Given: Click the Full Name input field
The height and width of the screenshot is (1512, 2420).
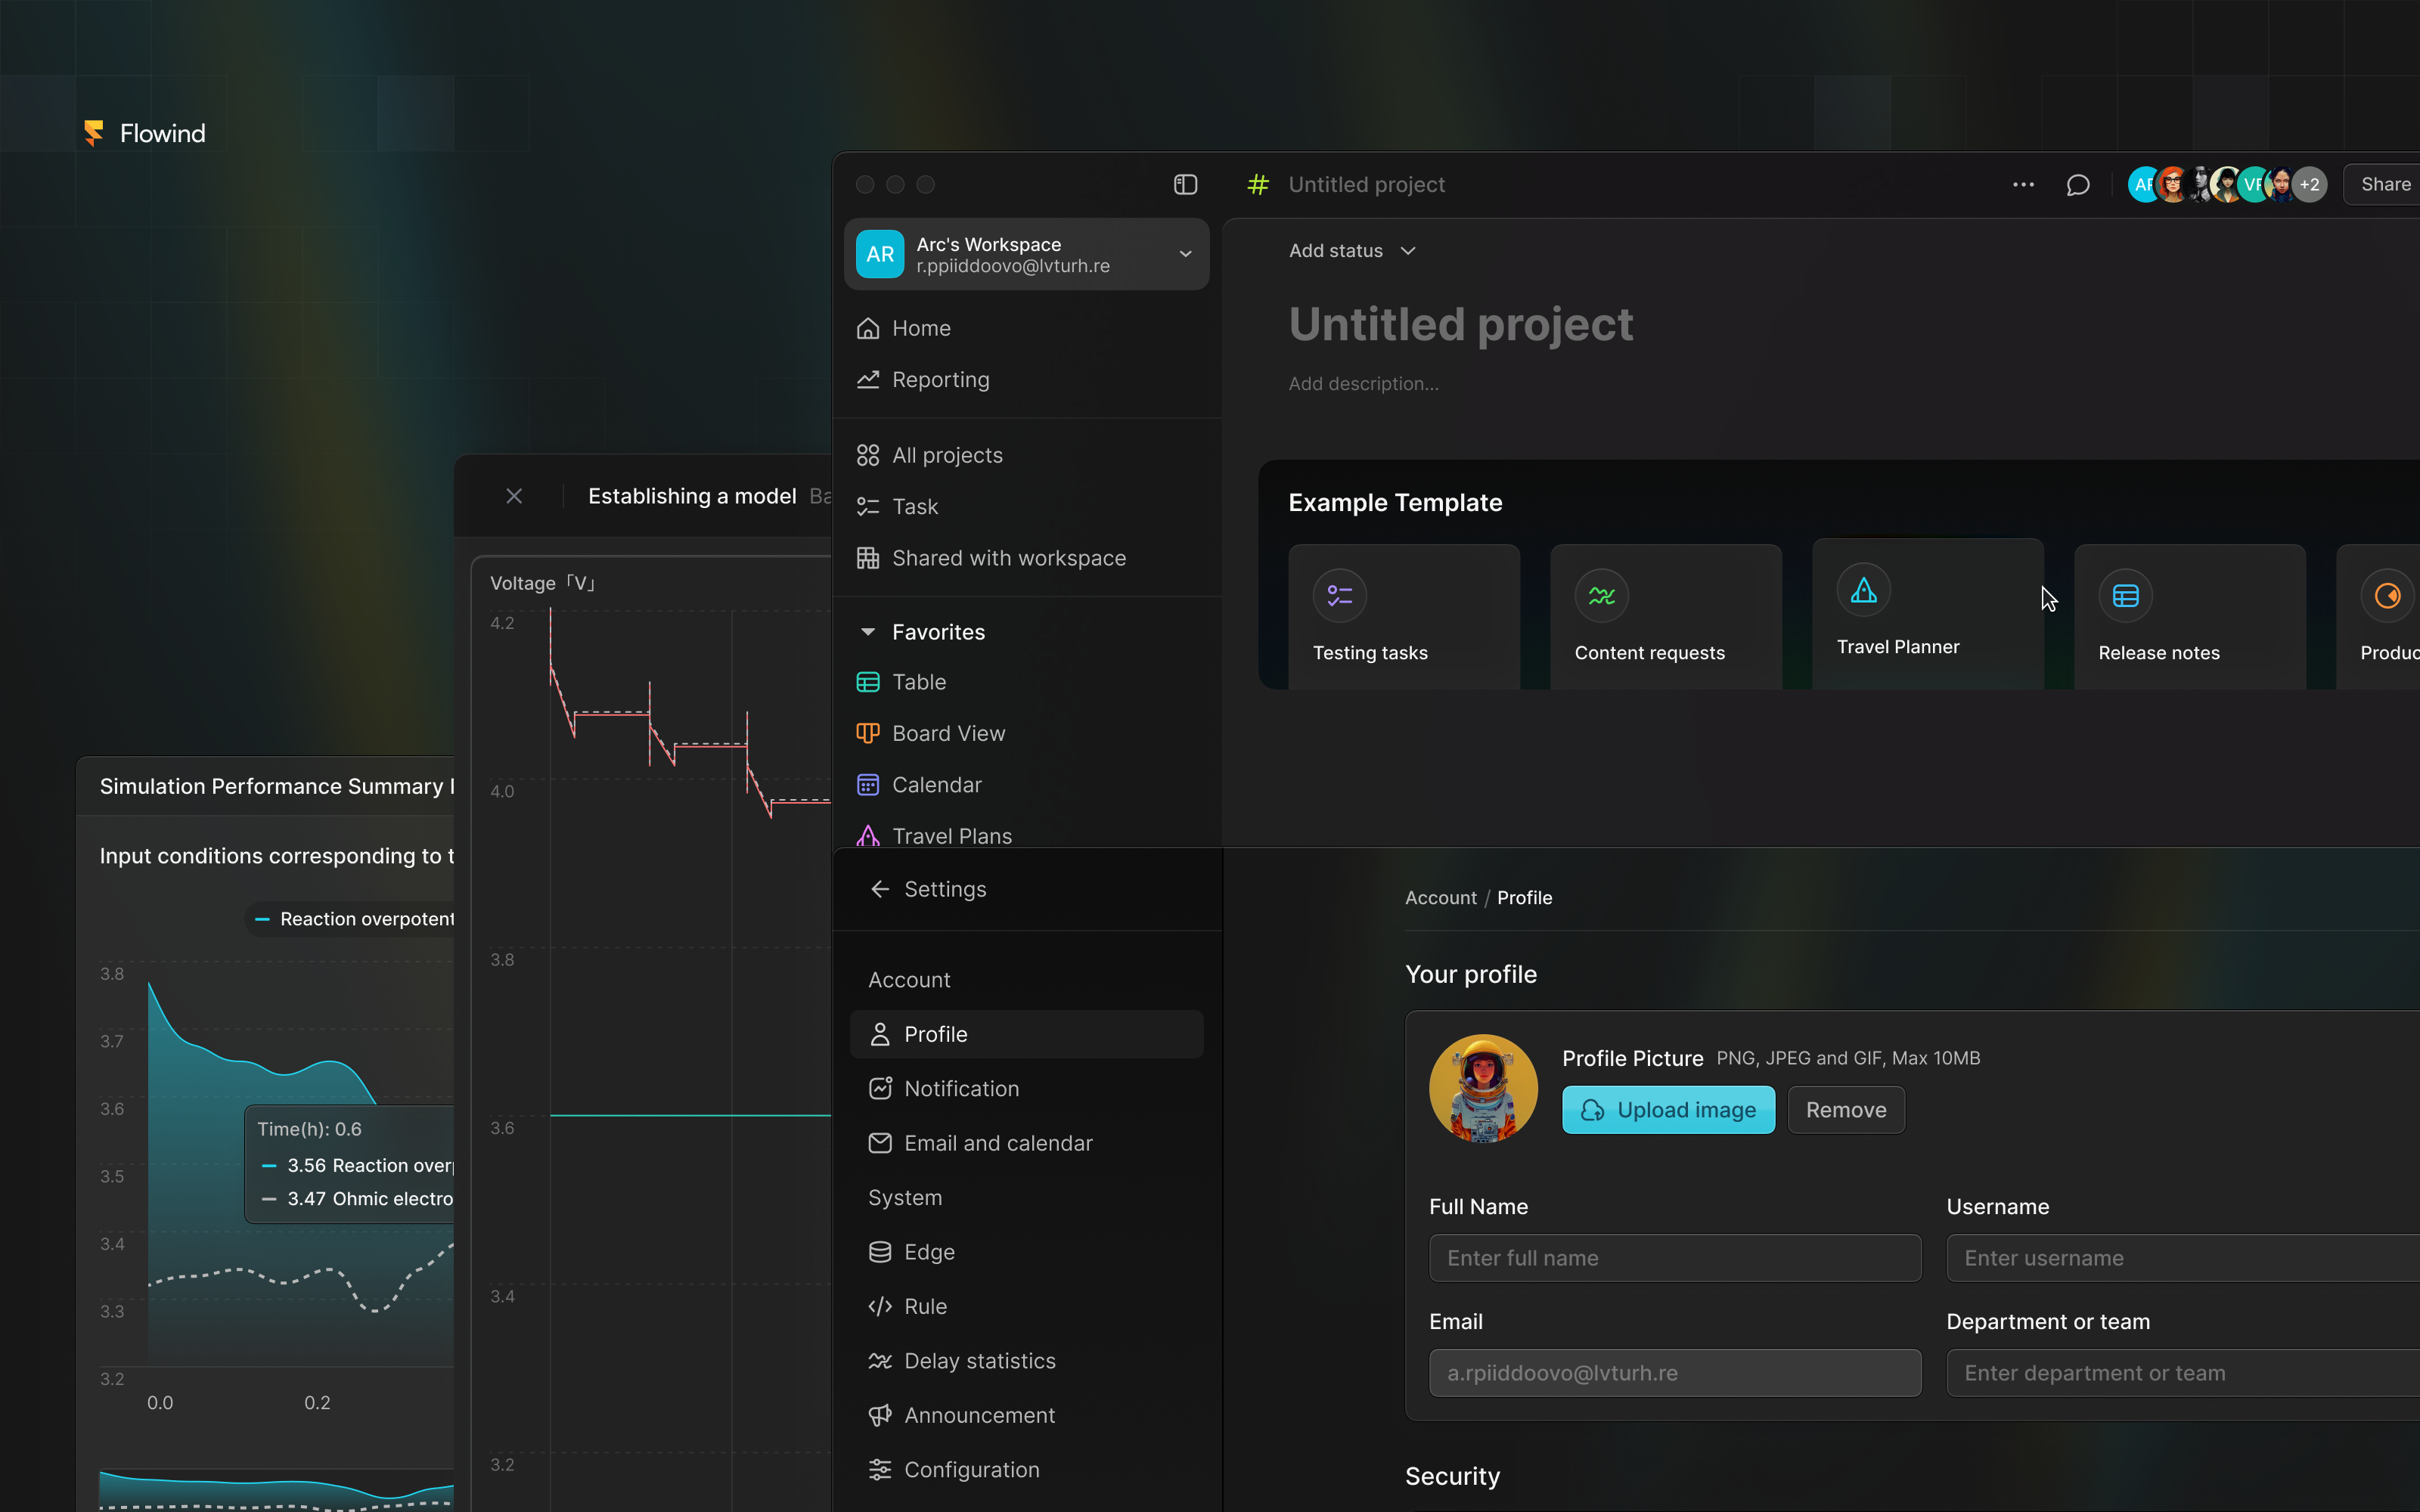Looking at the screenshot, I should click(1675, 1258).
